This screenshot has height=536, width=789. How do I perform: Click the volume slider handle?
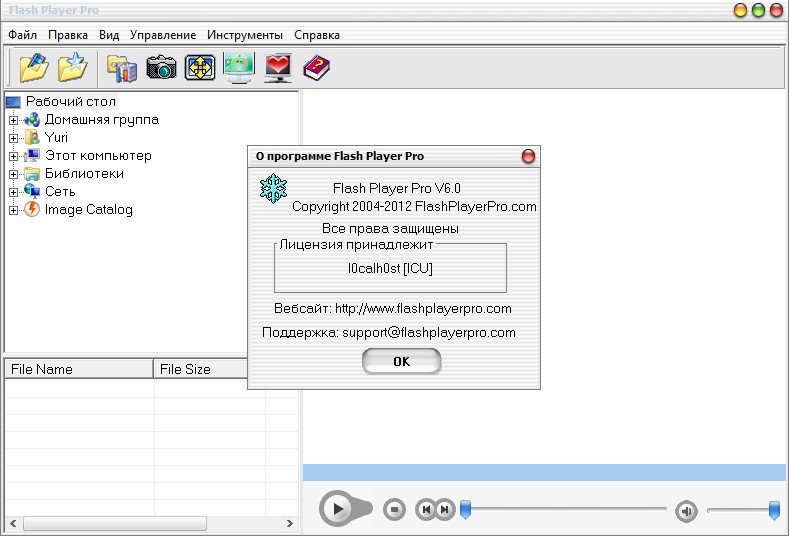tap(774, 511)
